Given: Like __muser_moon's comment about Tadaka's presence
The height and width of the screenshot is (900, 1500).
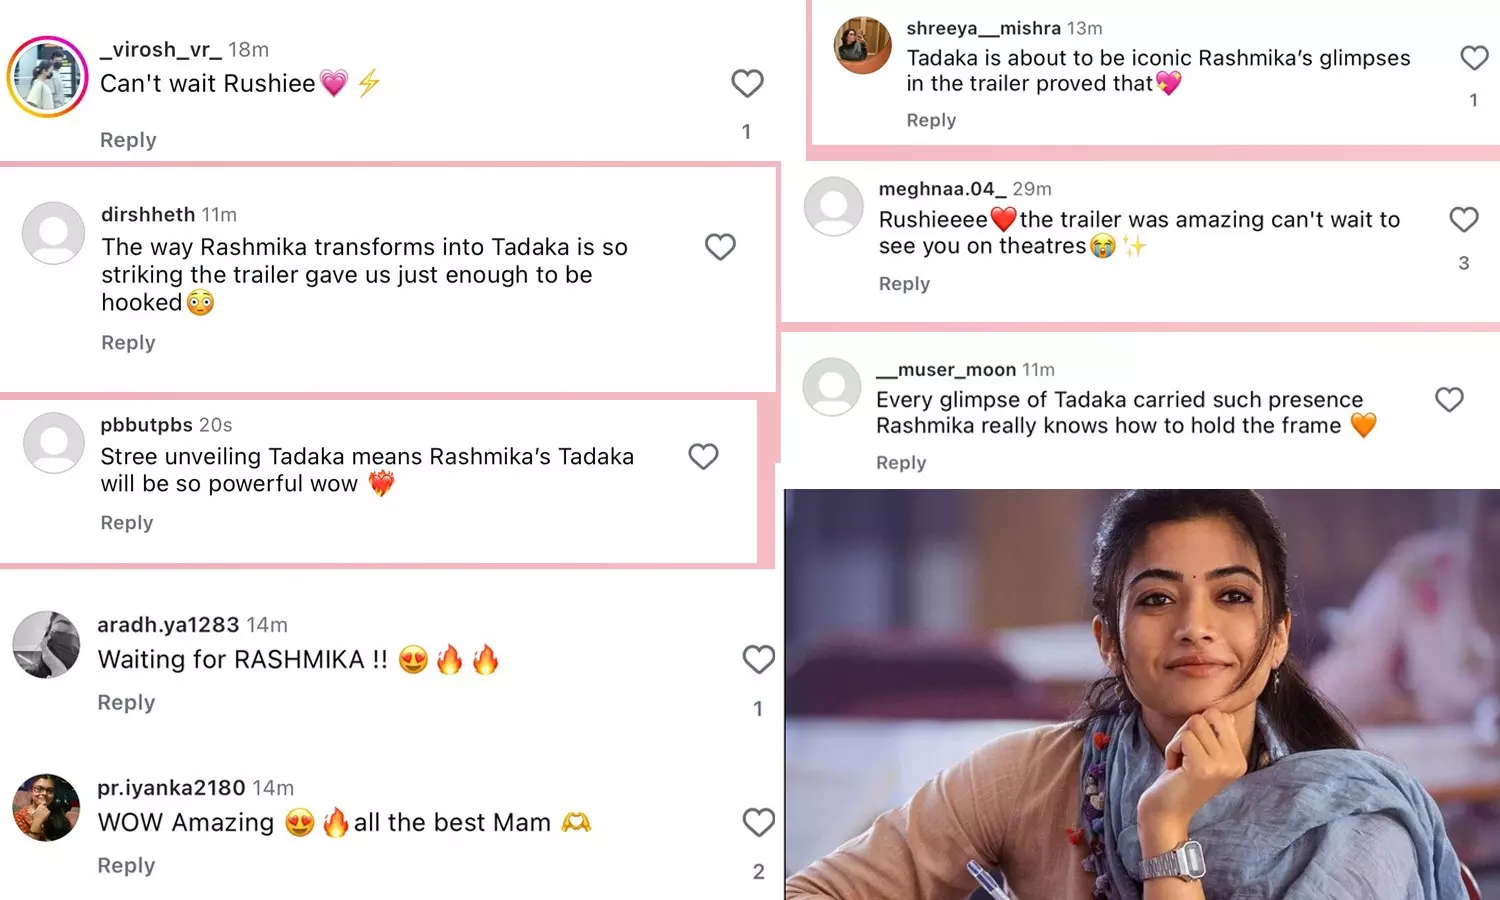Looking at the screenshot, I should pyautogui.click(x=1449, y=399).
